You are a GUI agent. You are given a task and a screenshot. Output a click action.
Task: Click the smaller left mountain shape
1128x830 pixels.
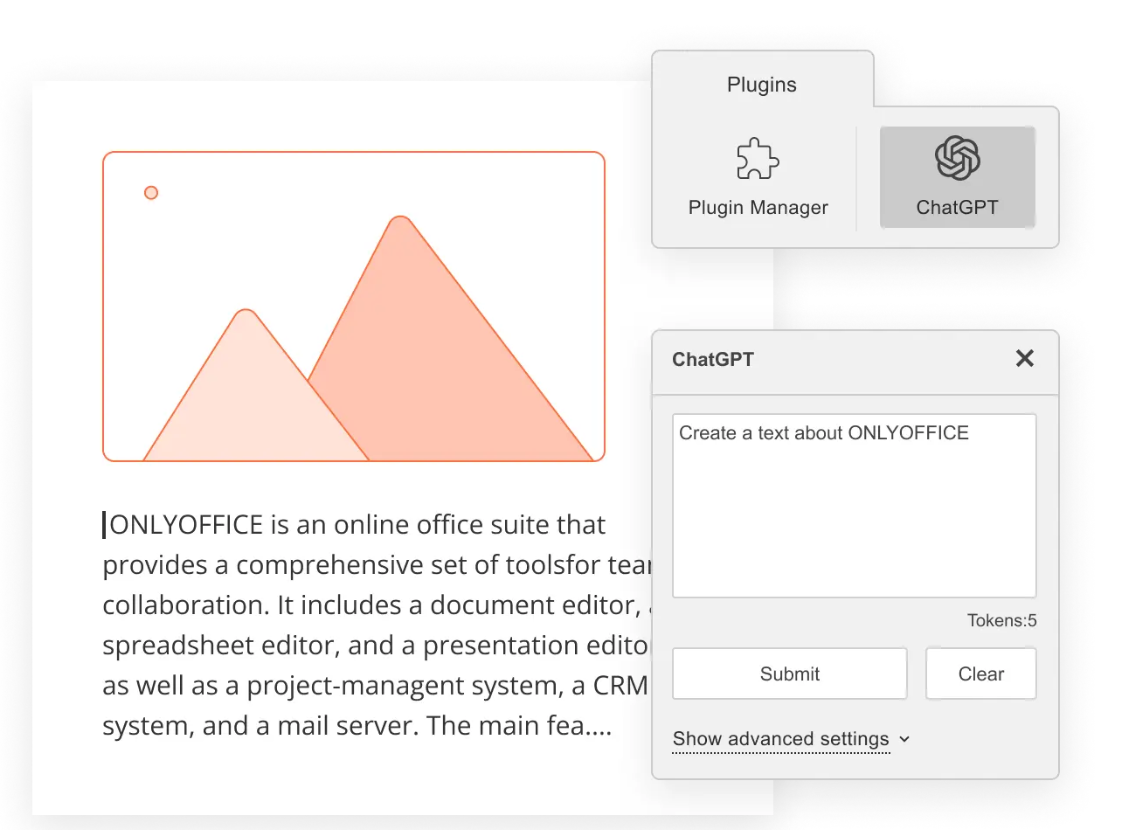click(240, 400)
